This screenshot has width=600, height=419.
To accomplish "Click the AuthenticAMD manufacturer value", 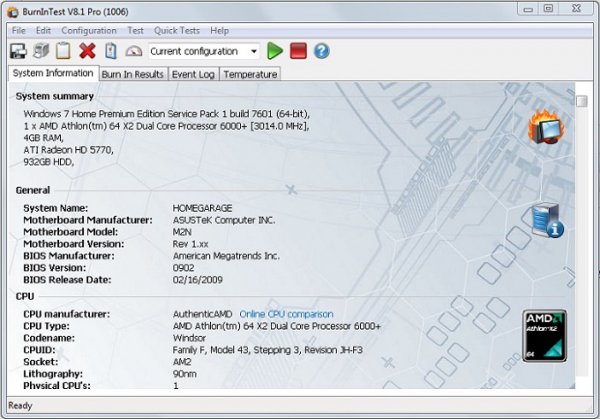I will (x=202, y=314).
